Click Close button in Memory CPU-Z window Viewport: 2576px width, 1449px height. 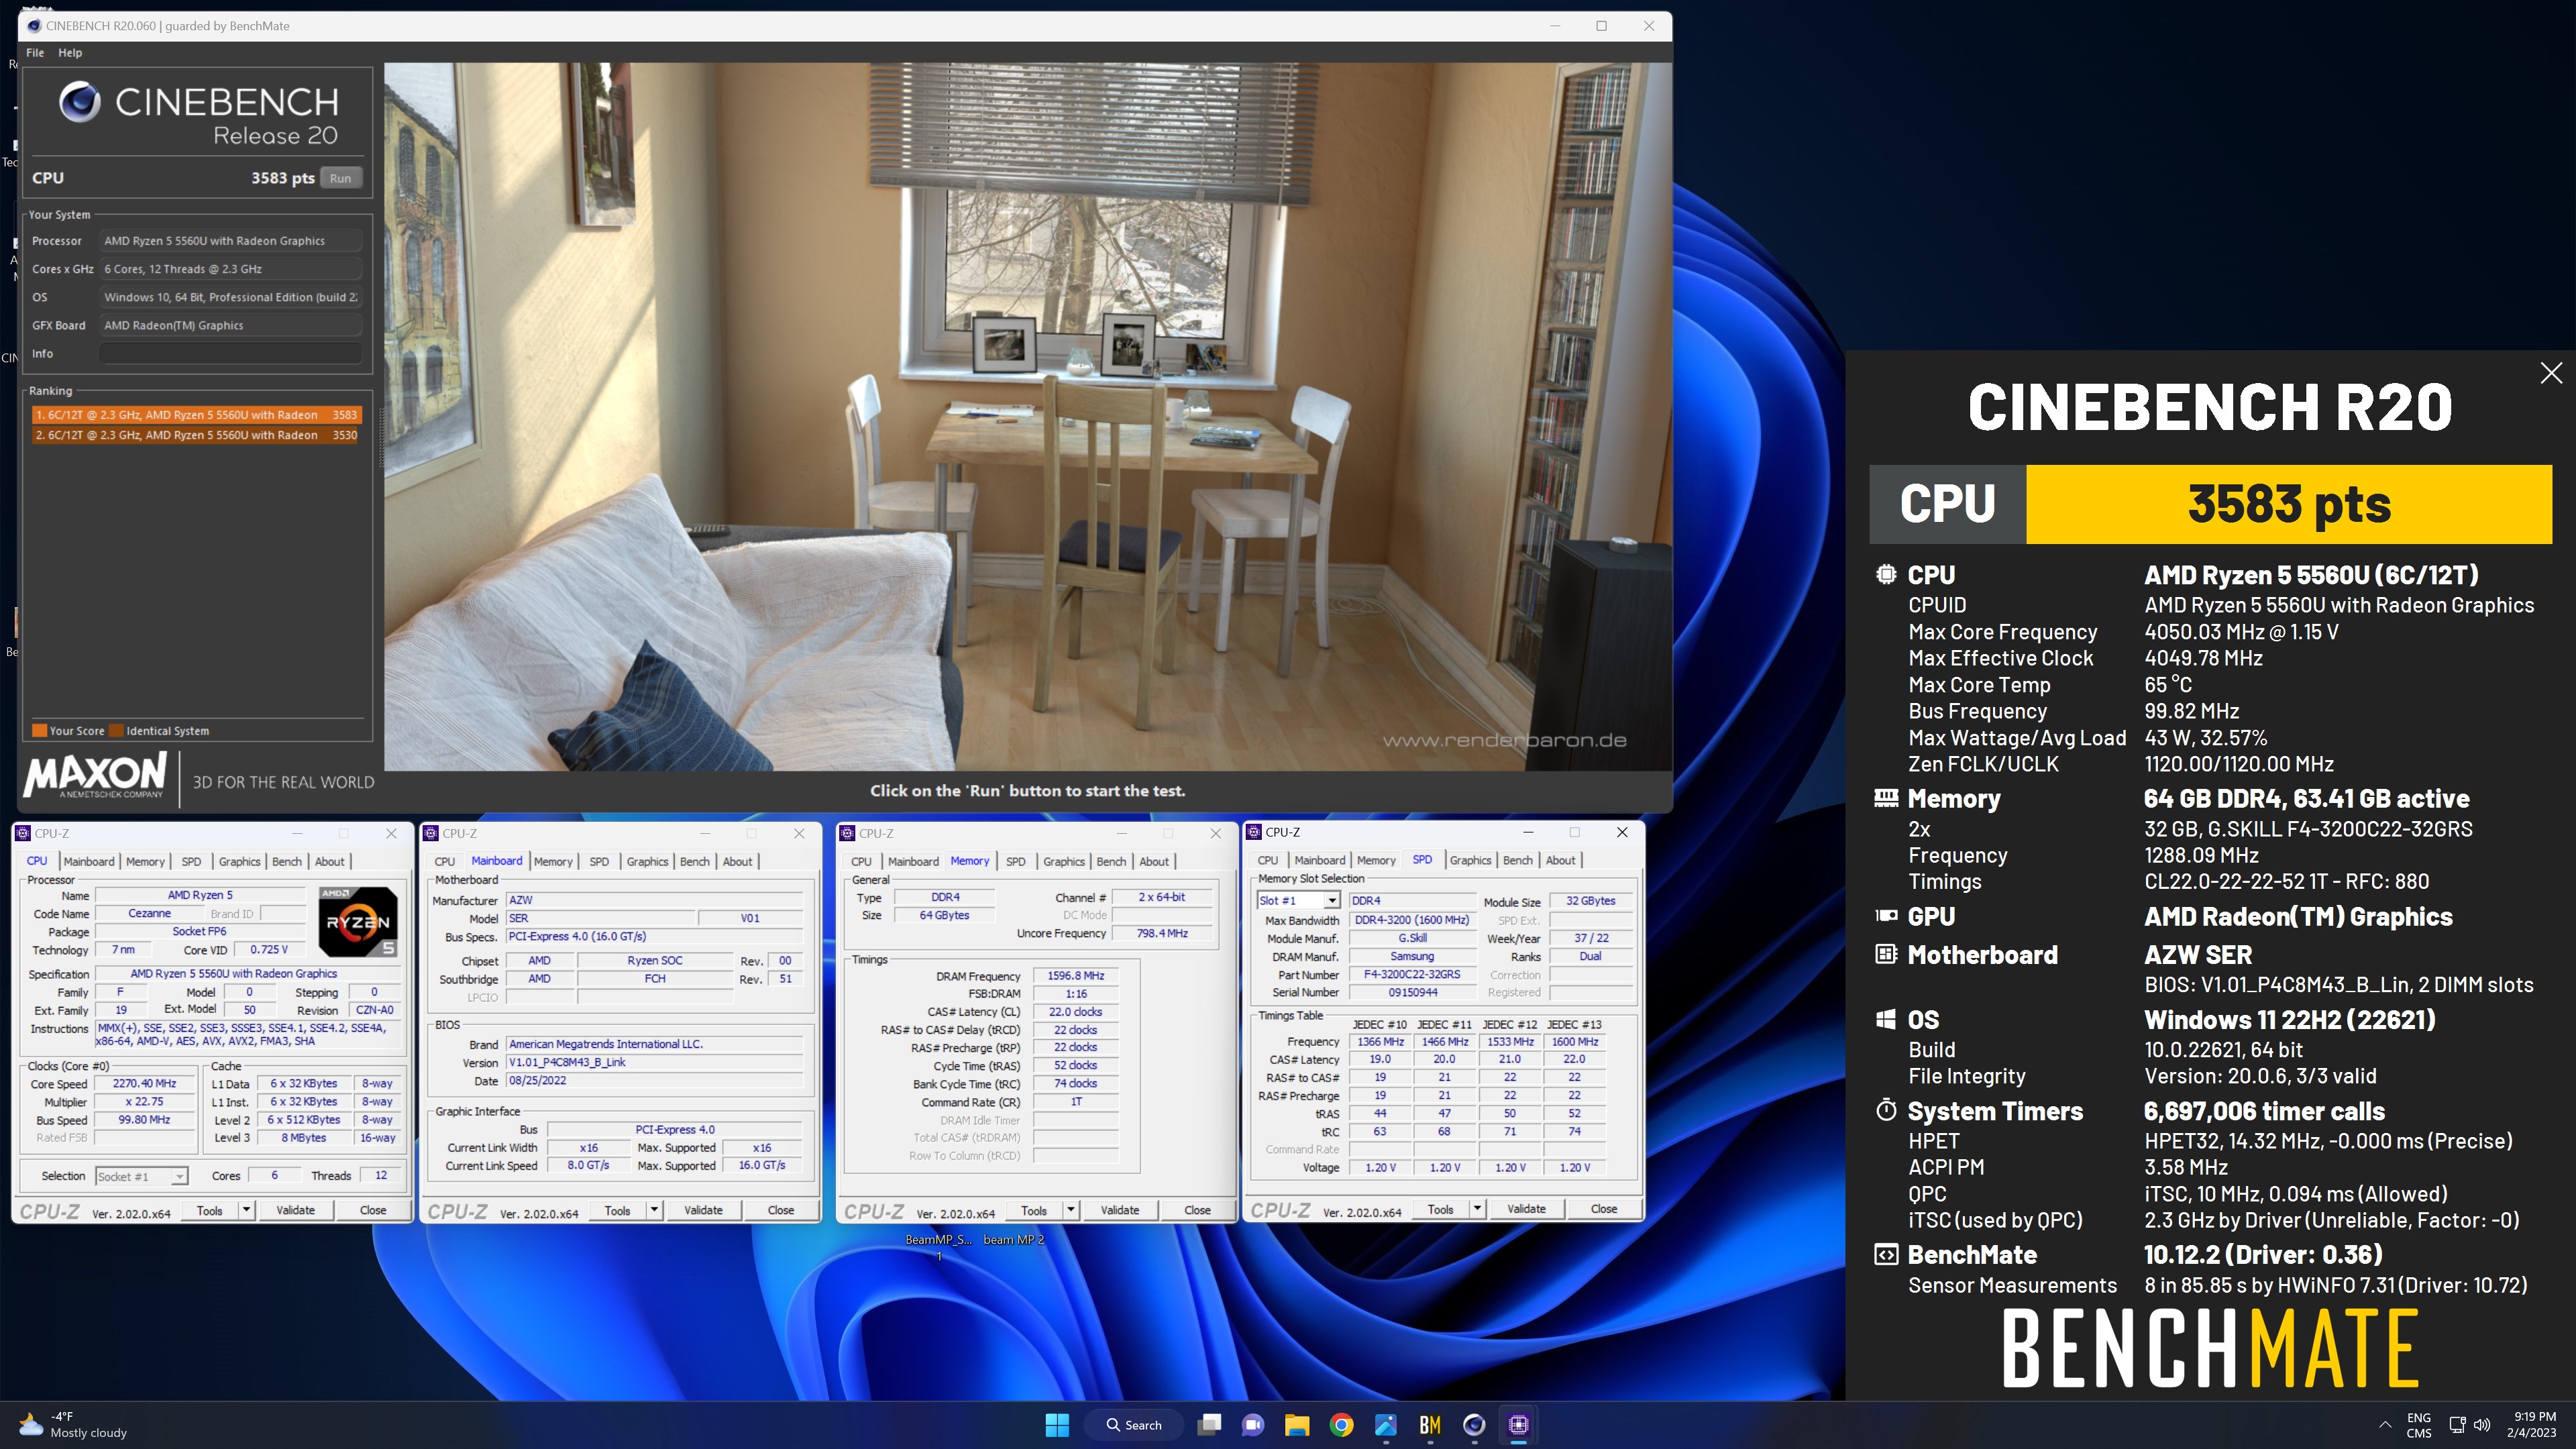[1197, 1210]
